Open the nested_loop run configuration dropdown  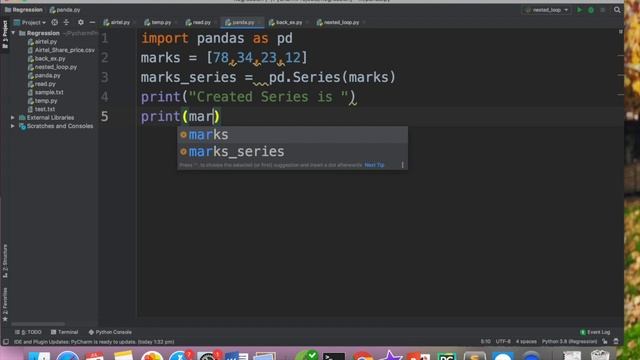click(548, 10)
